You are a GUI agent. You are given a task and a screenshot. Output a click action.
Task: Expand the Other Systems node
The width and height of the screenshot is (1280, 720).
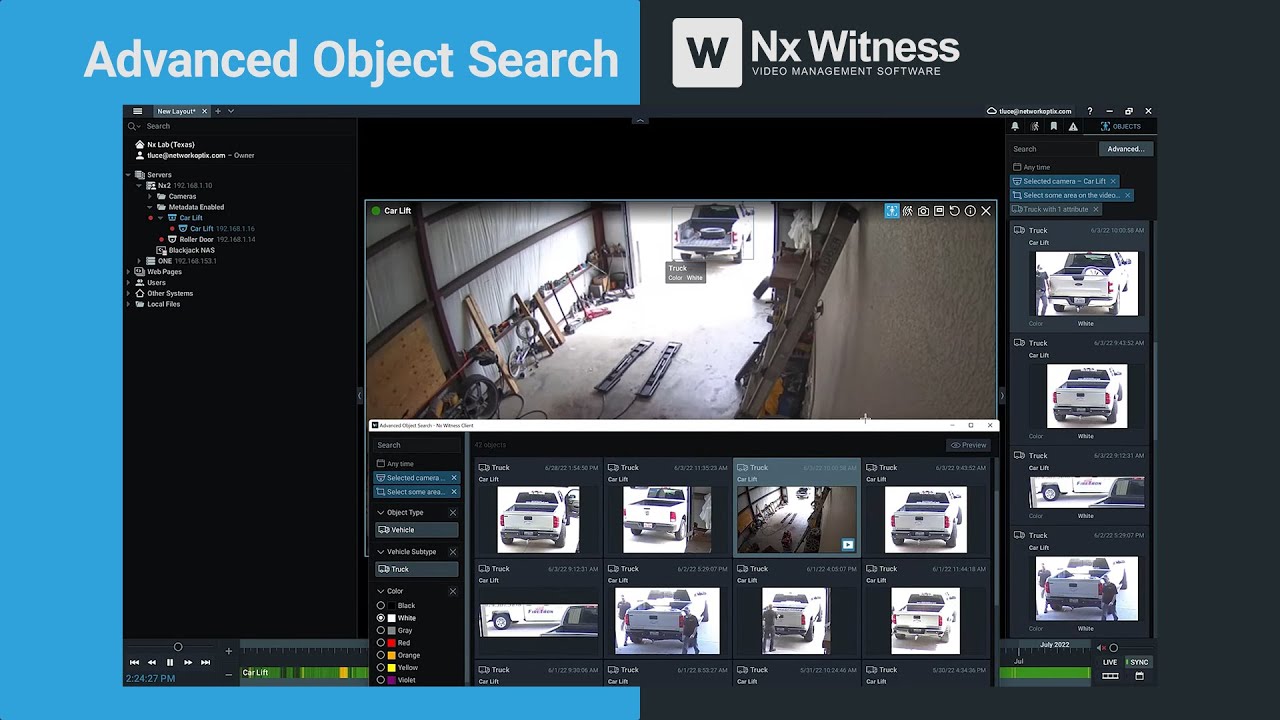(129, 293)
